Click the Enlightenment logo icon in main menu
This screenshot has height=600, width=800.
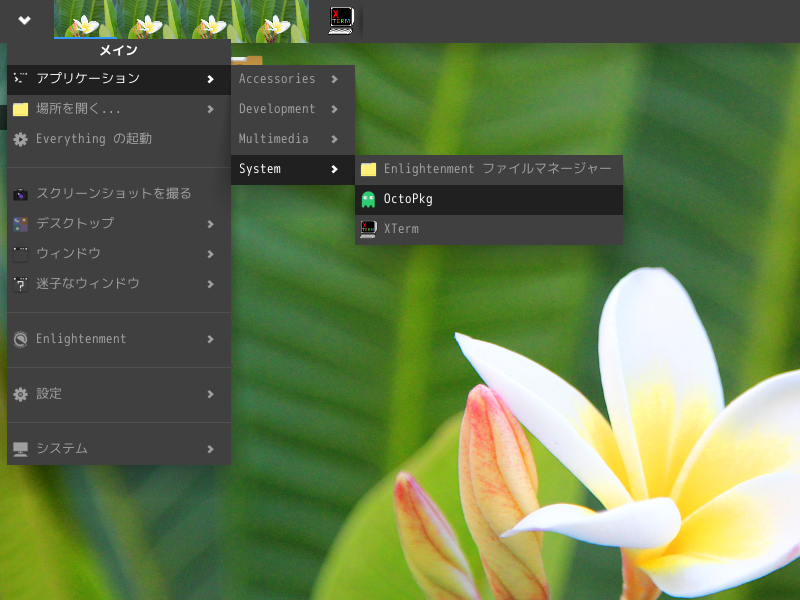20,339
